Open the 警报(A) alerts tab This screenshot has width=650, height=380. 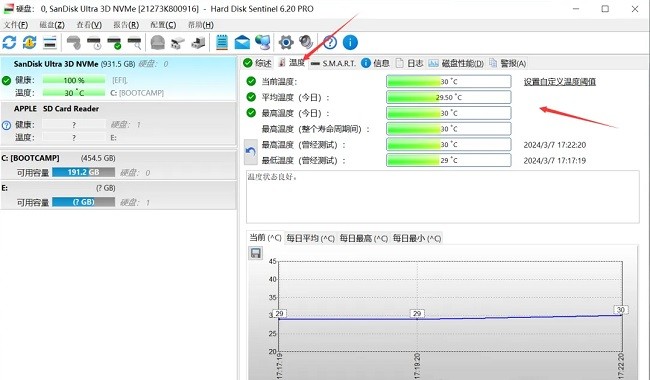508,63
